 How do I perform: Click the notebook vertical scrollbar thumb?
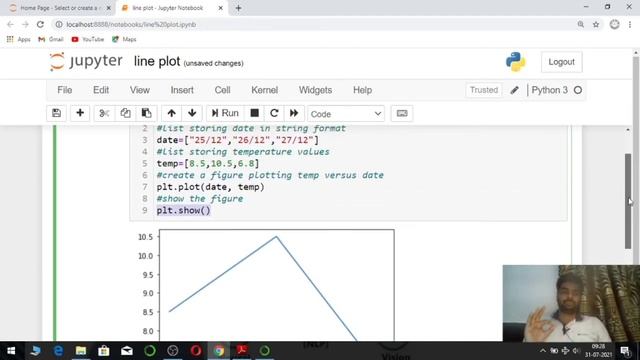click(x=628, y=201)
